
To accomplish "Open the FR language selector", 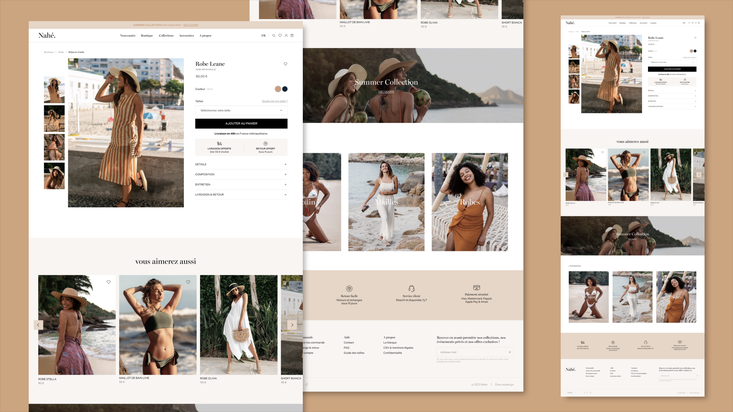I will (263, 36).
